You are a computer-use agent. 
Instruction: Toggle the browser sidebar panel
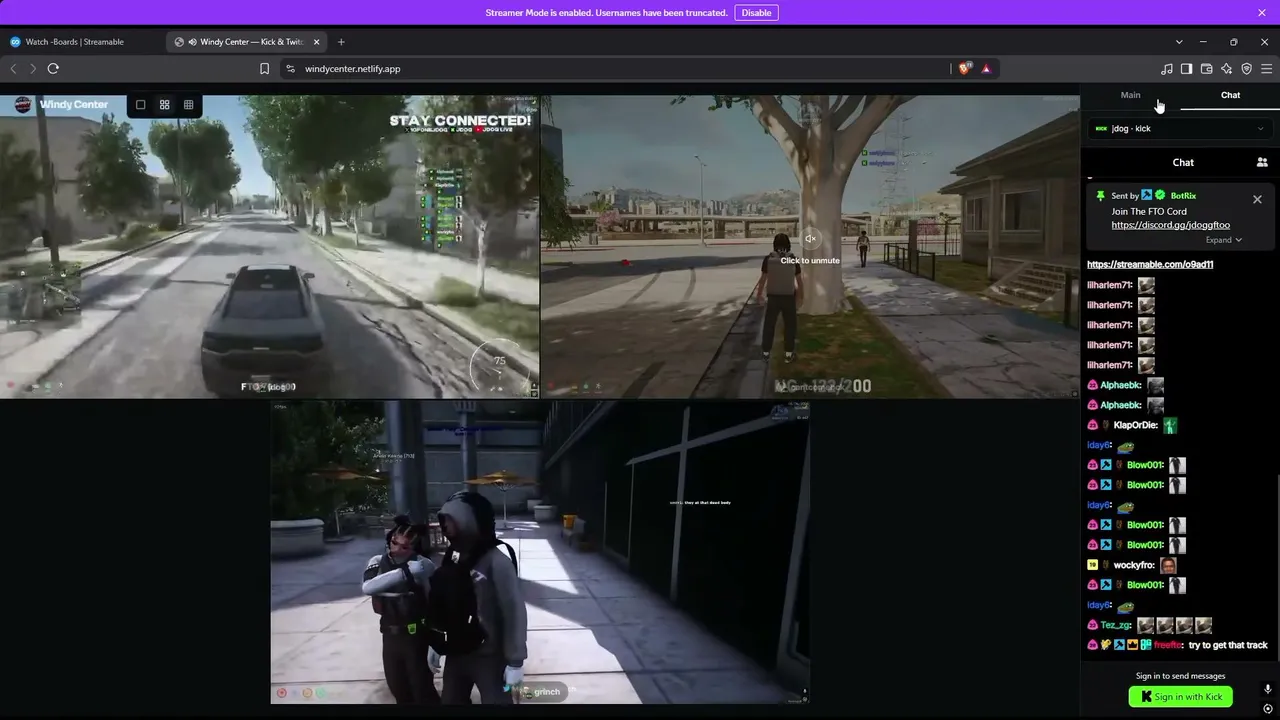pyautogui.click(x=1186, y=69)
